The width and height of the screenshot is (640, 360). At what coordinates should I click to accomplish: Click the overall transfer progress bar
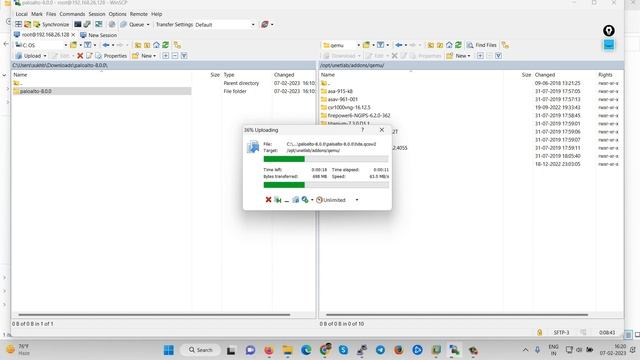pyautogui.click(x=326, y=185)
